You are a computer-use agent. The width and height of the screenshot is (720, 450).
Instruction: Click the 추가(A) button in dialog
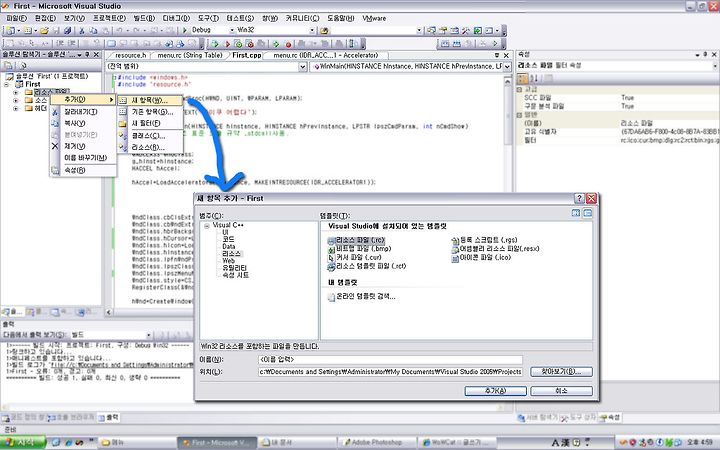pos(495,391)
